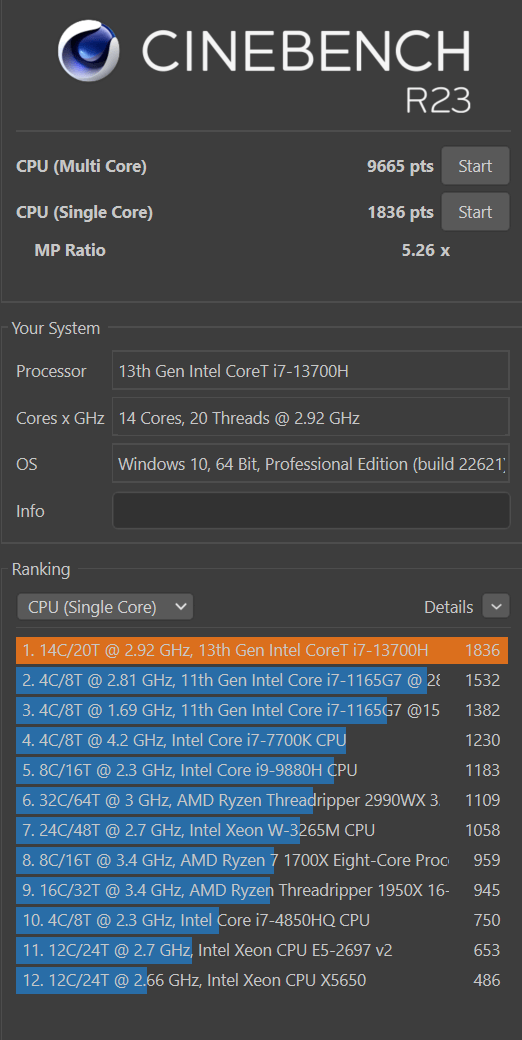Select the Xeon W-3265M ranking row
The width and height of the screenshot is (522, 1040).
262,830
